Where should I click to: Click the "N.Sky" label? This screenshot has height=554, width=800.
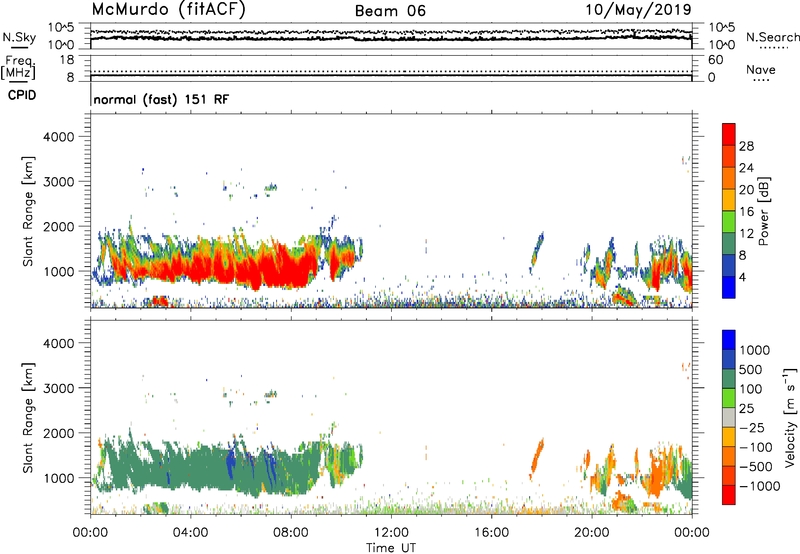pos(19,37)
